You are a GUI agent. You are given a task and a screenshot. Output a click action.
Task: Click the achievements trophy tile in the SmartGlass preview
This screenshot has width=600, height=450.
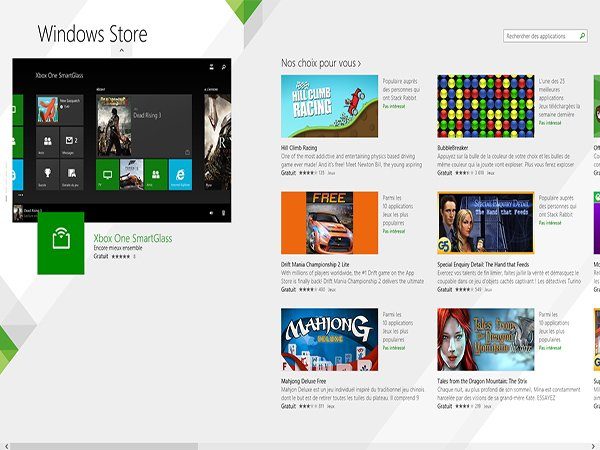click(x=47, y=174)
